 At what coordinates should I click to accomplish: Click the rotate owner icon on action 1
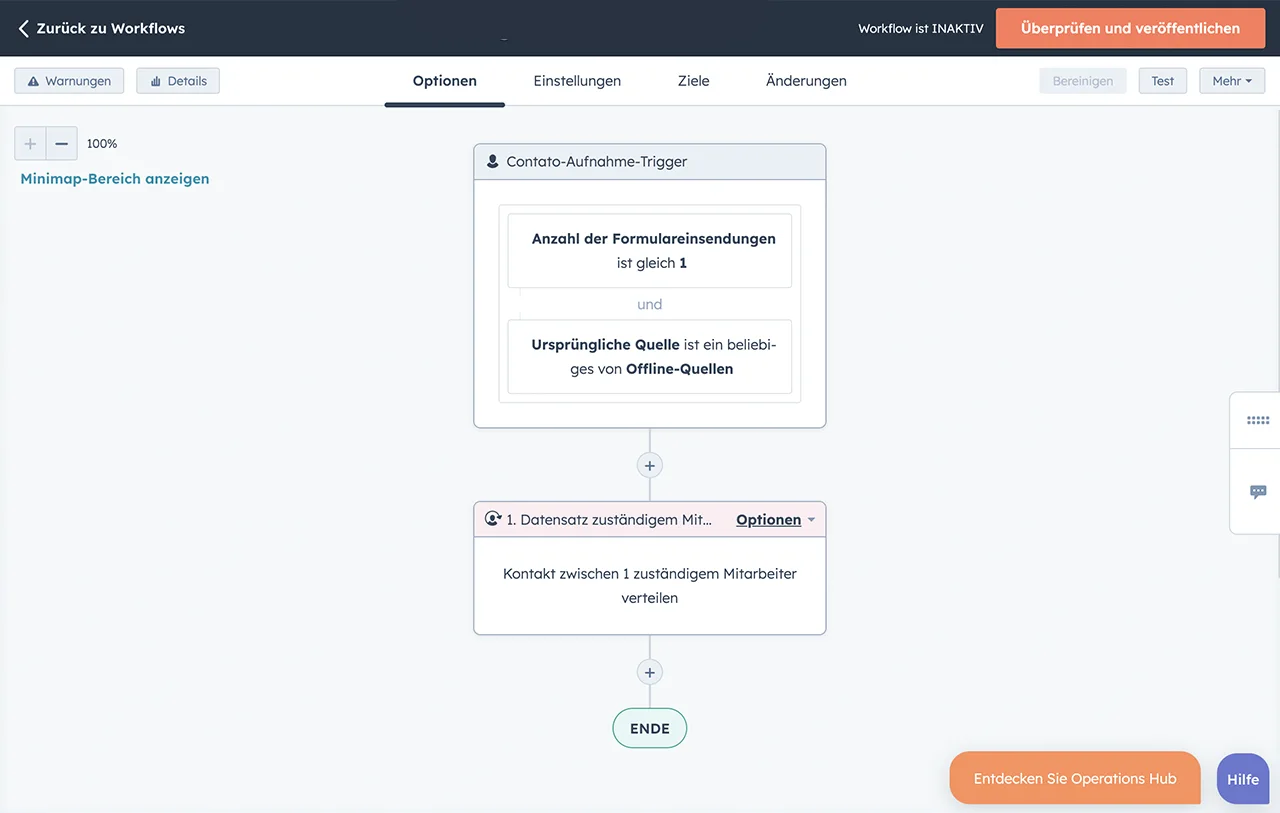[x=492, y=519]
